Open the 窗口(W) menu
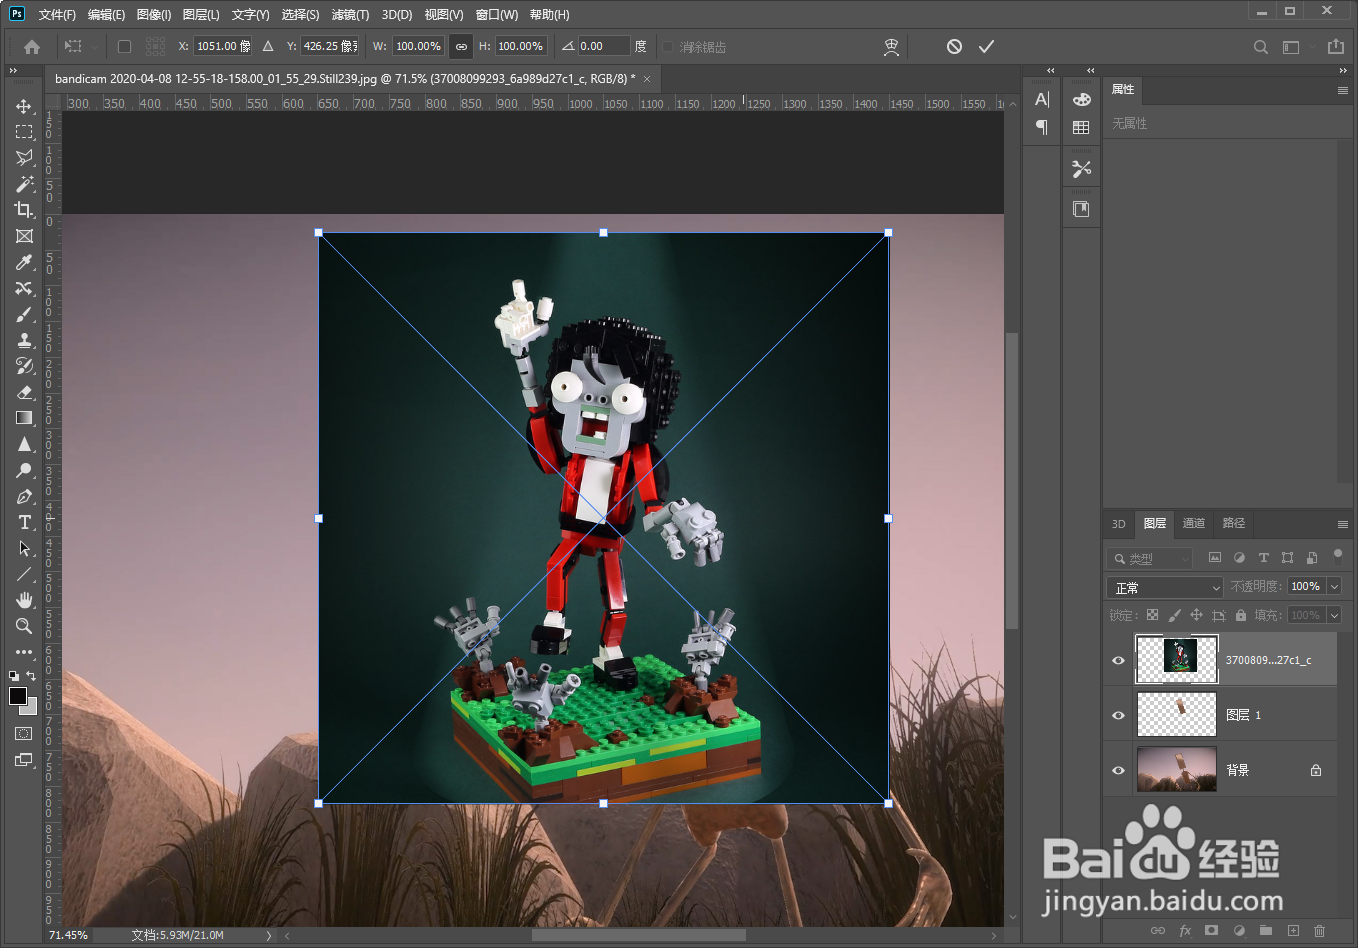Screen dimensions: 1358x948 497,14
